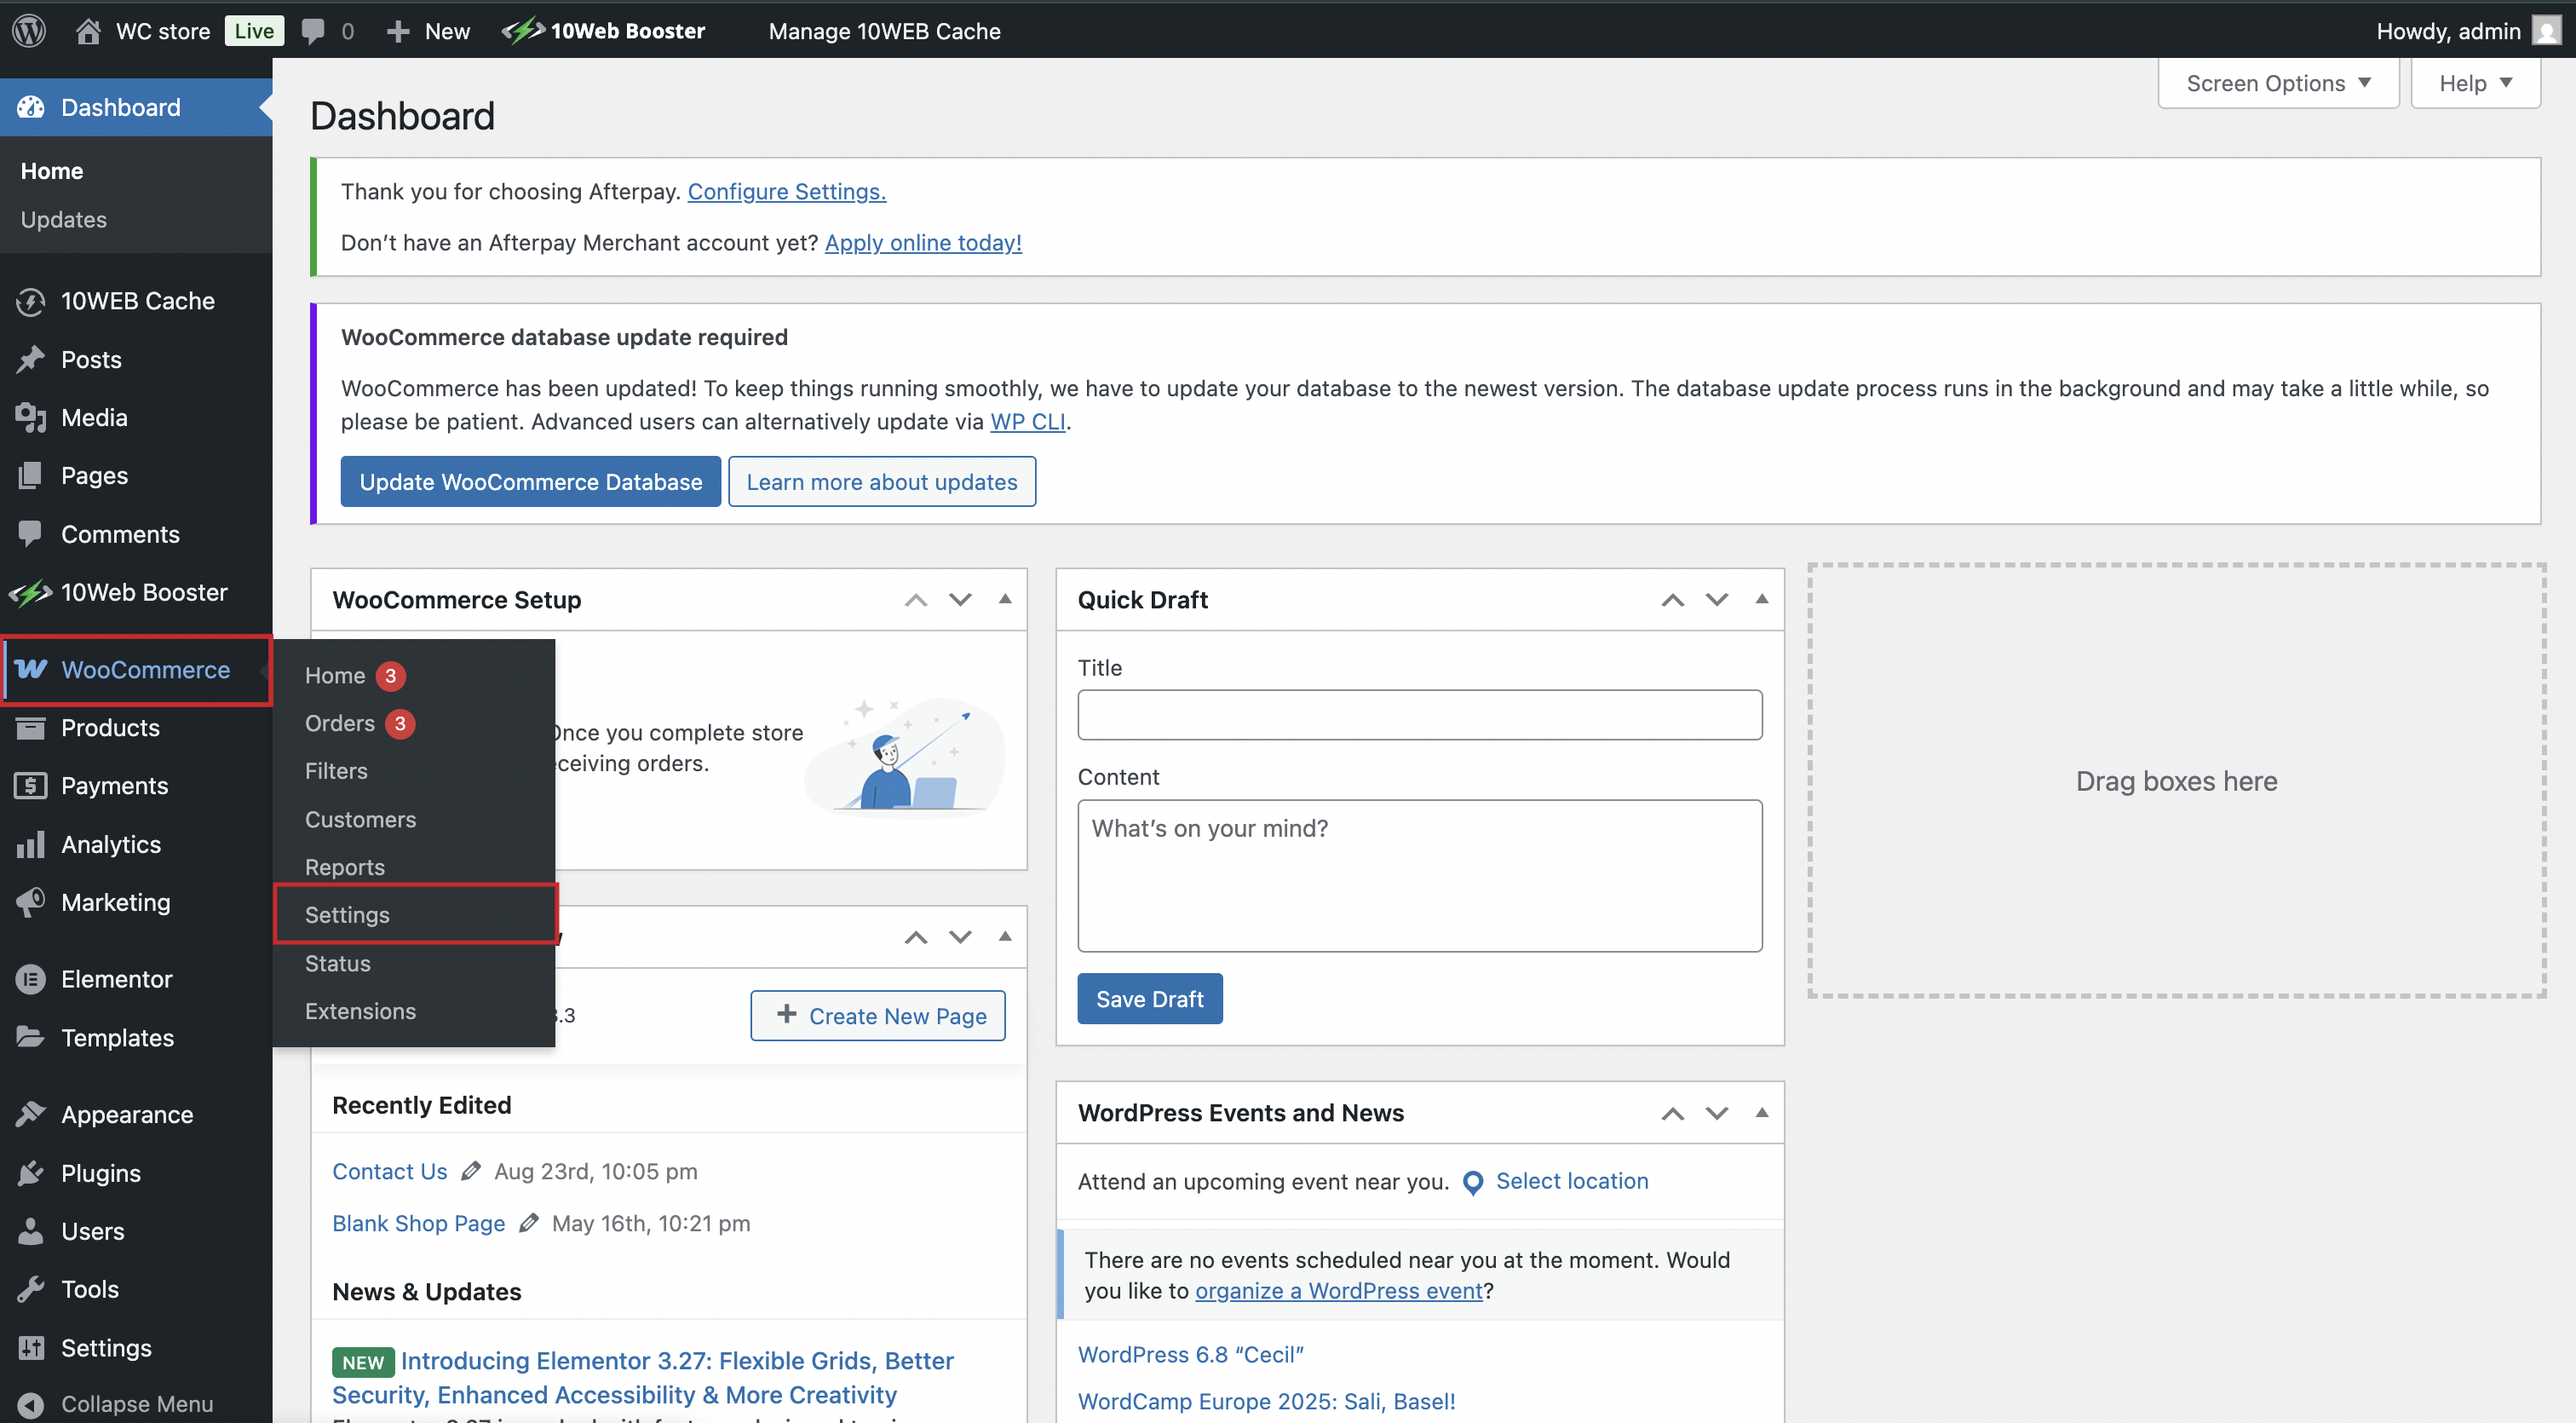Image resolution: width=2576 pixels, height=1423 pixels.
Task: Click the WordPress logo icon
Action: (29, 31)
